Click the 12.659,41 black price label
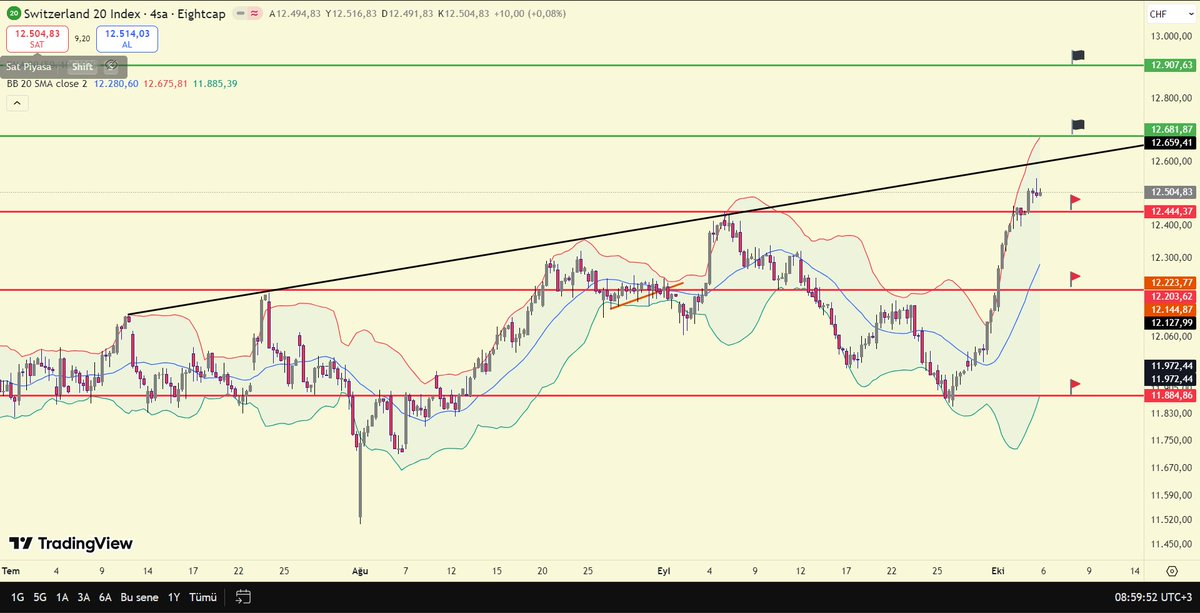The height and width of the screenshot is (613, 1200). click(1172, 142)
